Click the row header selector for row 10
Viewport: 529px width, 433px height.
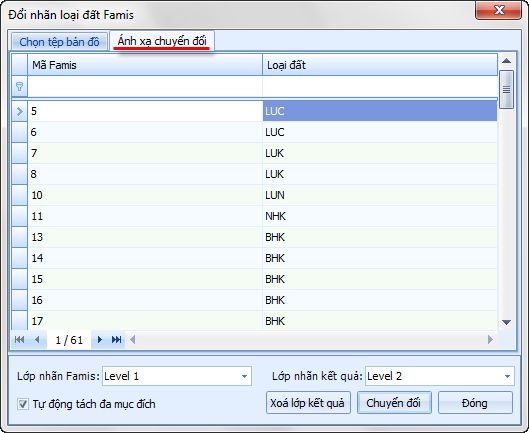tap(20, 195)
